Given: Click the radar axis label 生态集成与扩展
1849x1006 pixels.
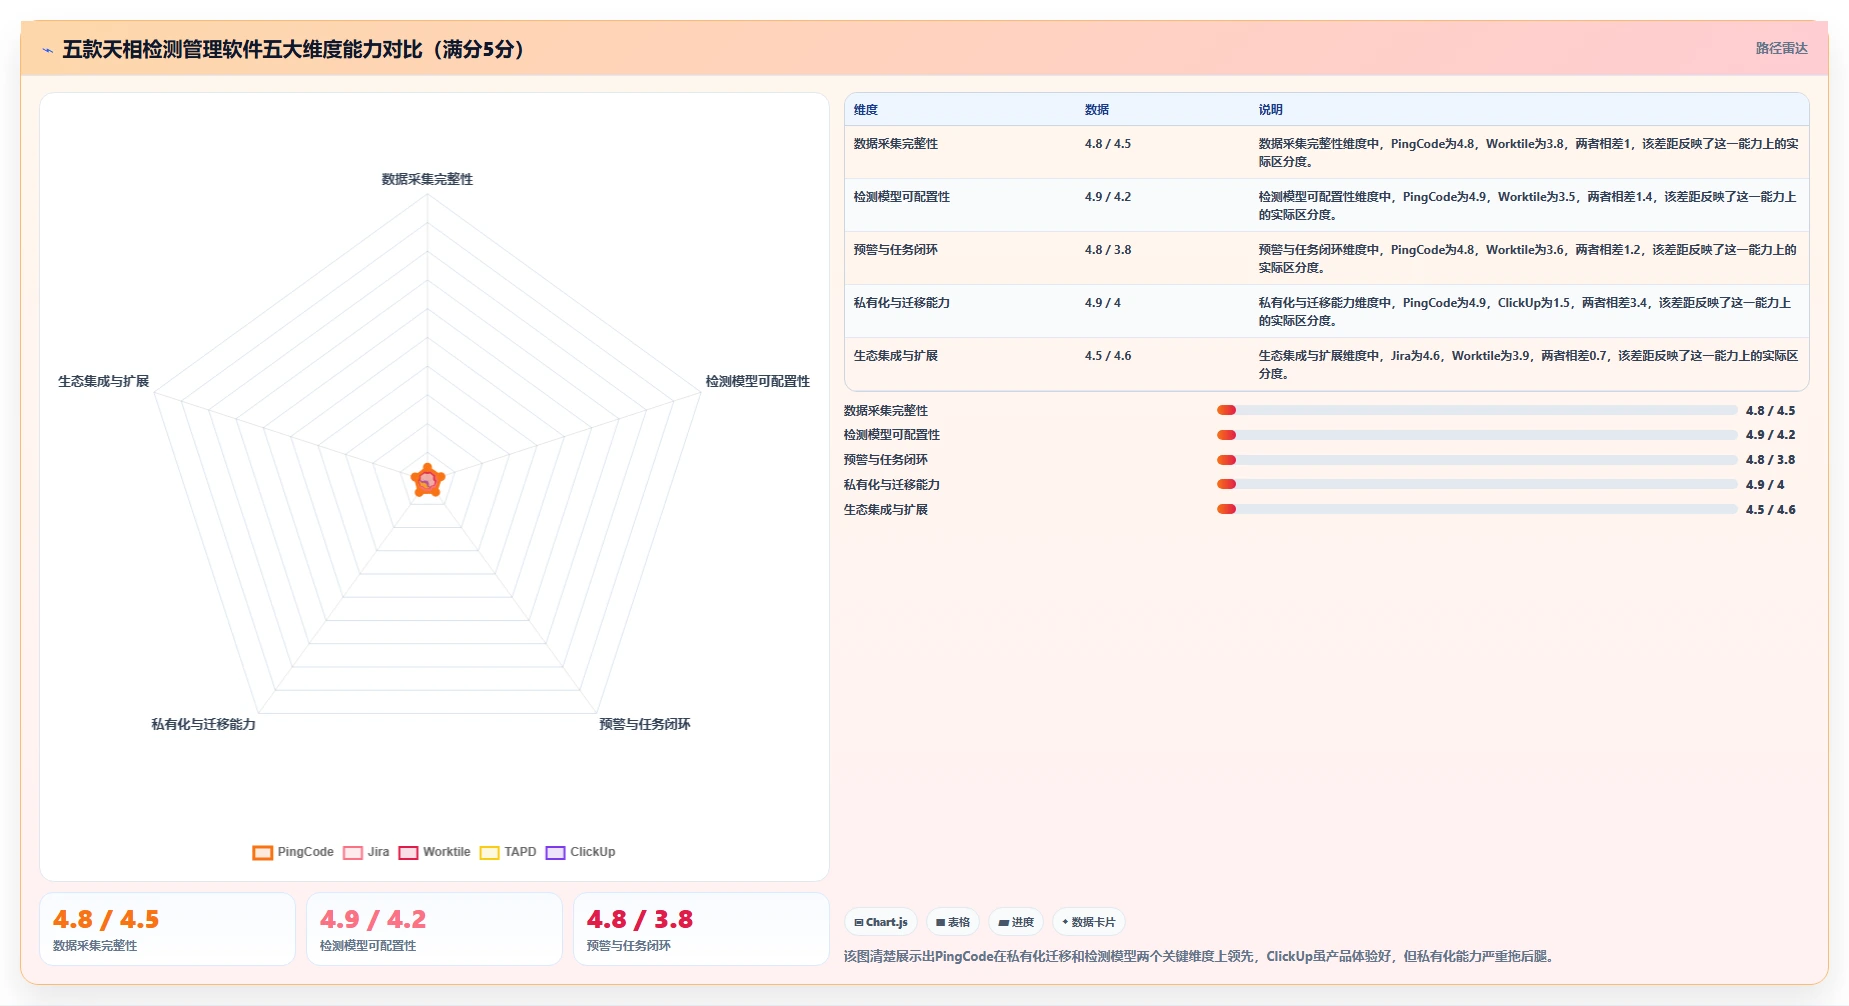Looking at the screenshot, I should (x=103, y=381).
